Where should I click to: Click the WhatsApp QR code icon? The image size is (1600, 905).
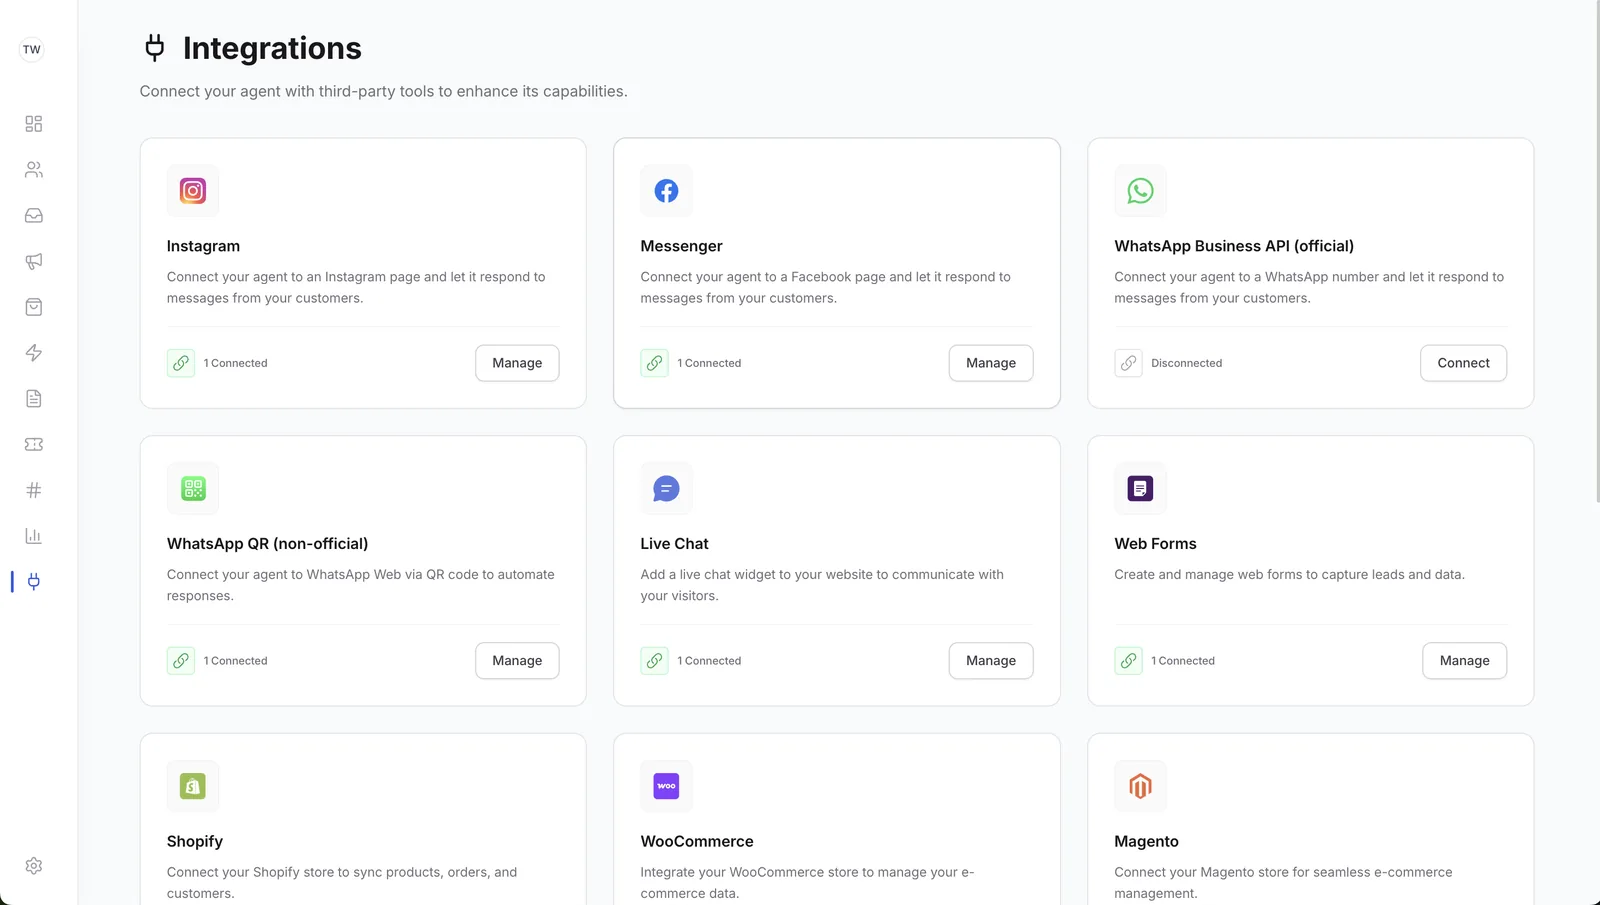point(193,488)
